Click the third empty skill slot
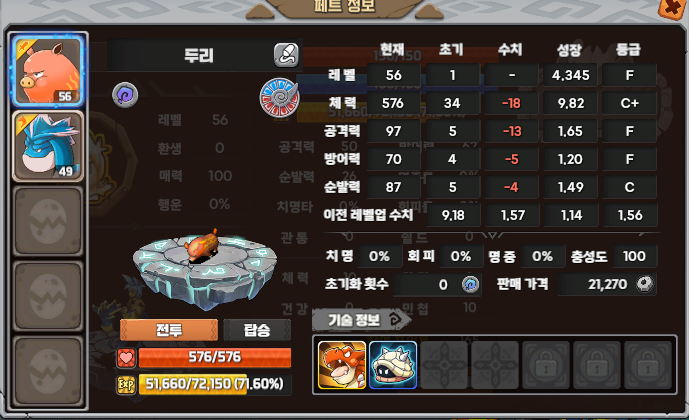 [x=444, y=365]
